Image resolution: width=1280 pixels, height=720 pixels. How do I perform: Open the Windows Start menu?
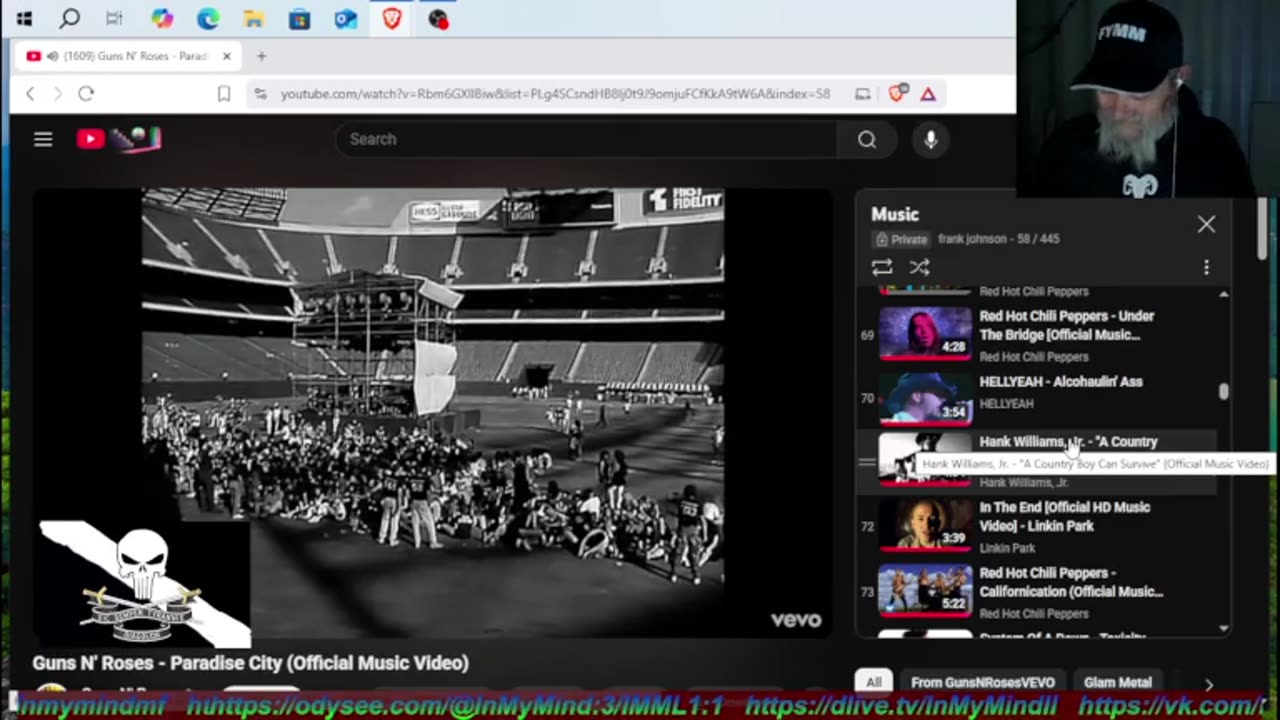click(24, 18)
